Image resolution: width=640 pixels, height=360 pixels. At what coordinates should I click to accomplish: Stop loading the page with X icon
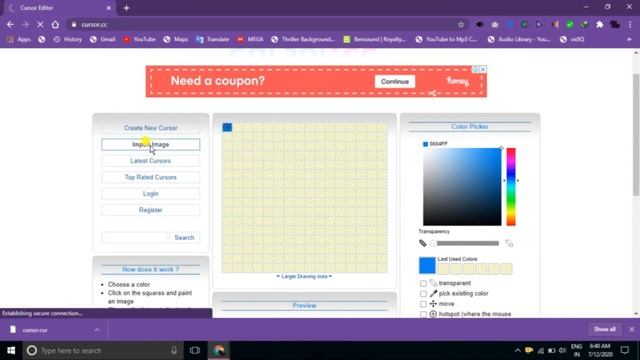pos(40,24)
